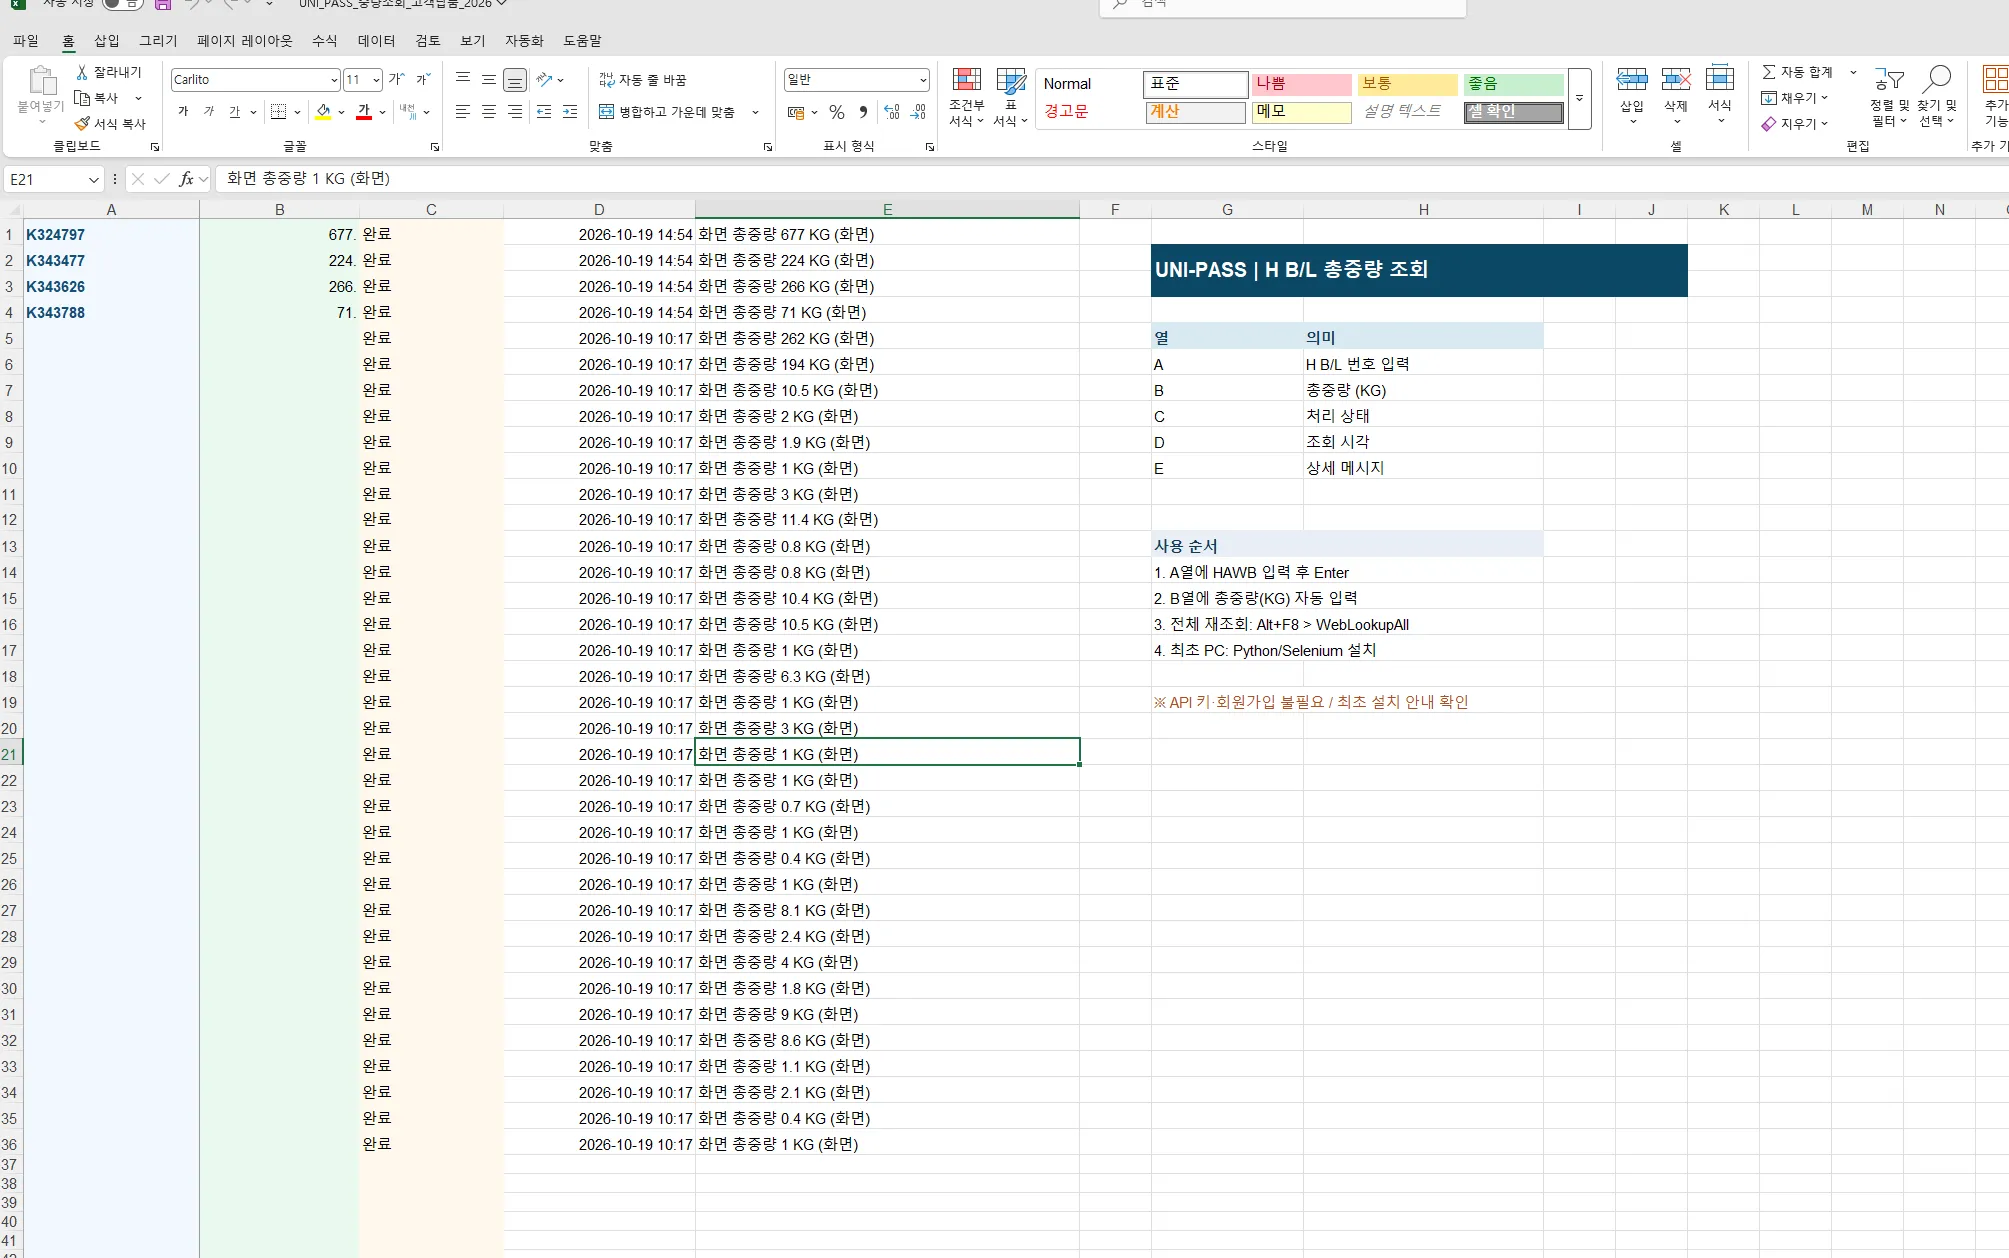
Task: Open the number format 일반 dropdown
Action: [922, 80]
